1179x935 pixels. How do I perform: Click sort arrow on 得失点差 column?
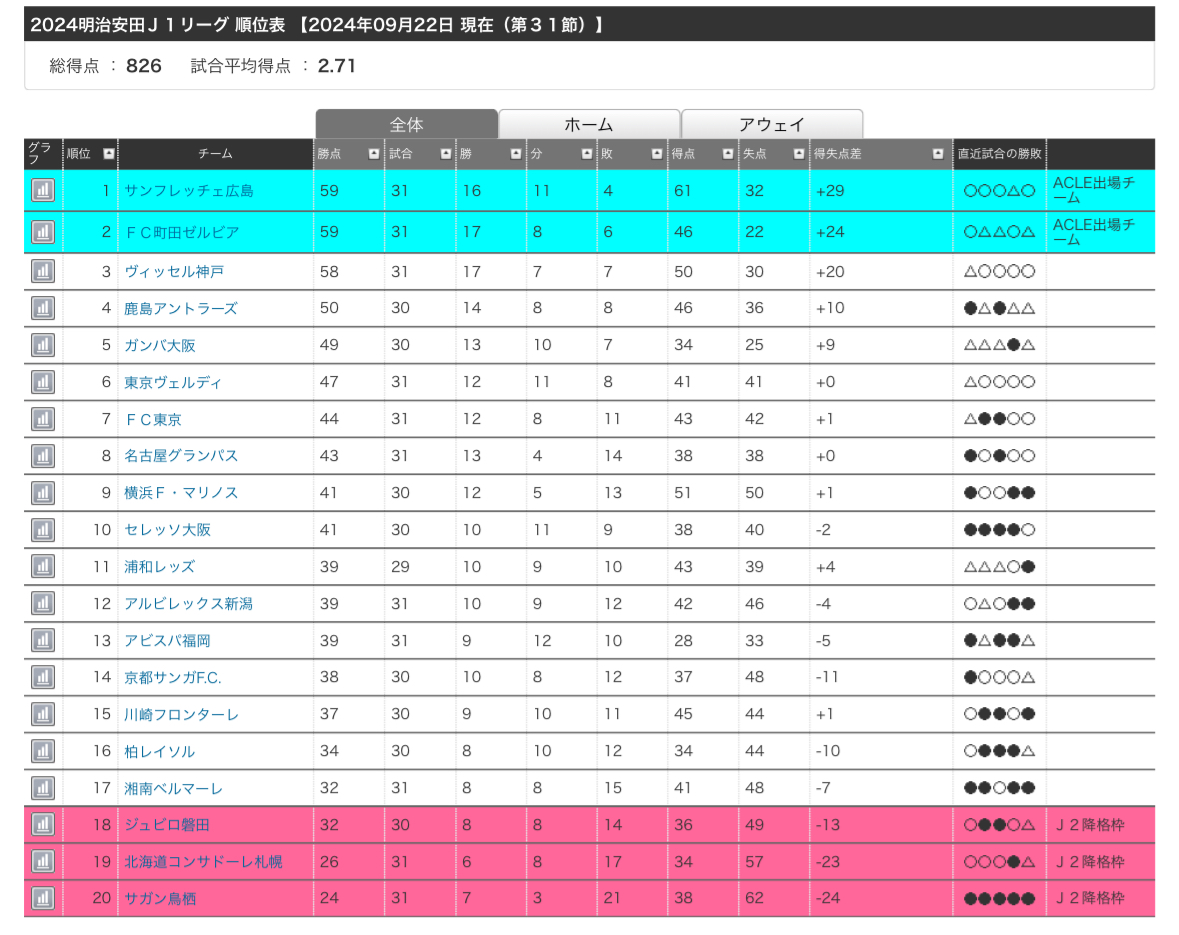click(937, 154)
